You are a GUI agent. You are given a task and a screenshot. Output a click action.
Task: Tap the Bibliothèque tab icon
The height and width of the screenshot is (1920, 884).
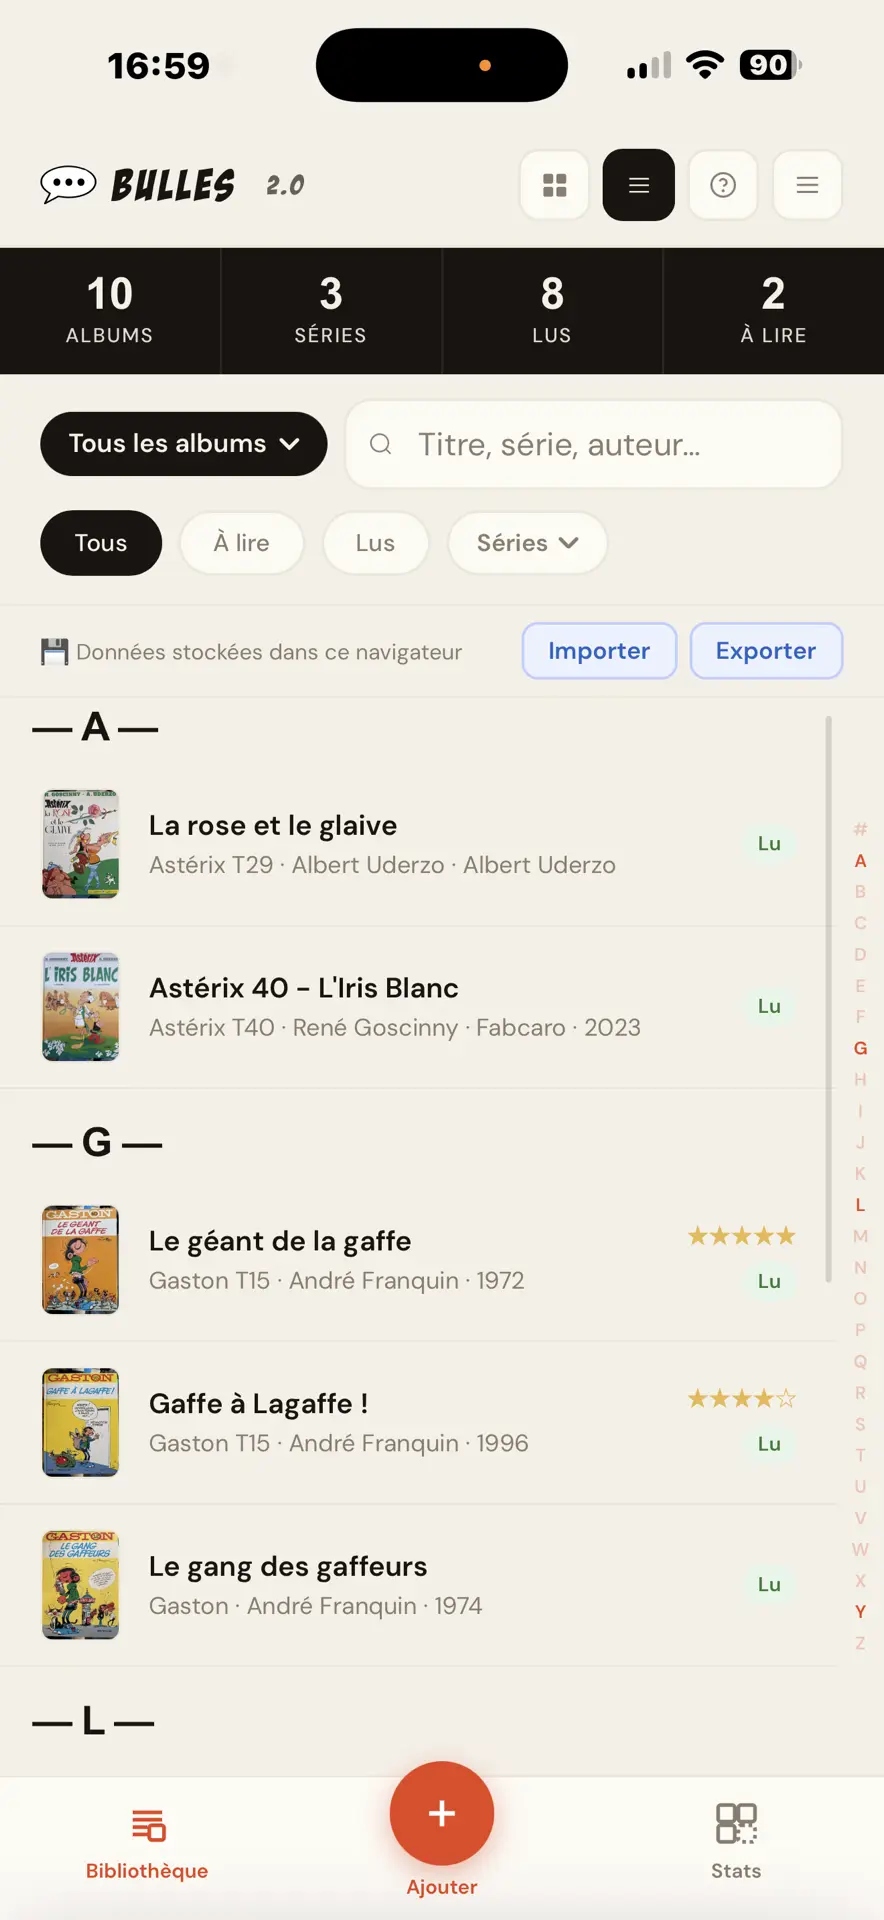point(148,1825)
